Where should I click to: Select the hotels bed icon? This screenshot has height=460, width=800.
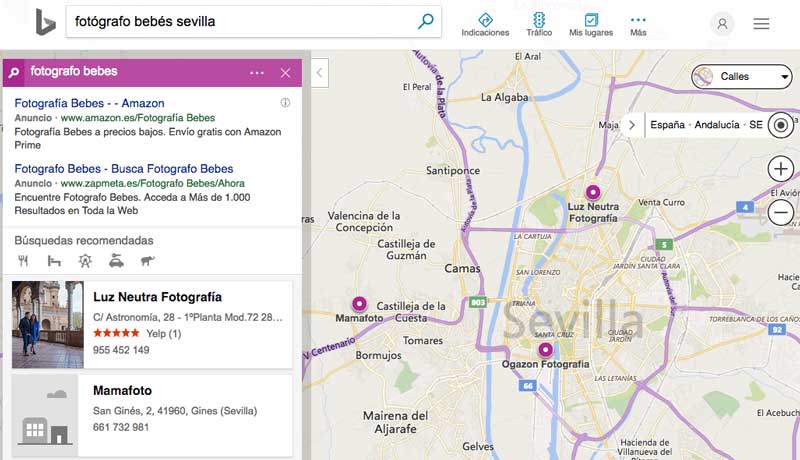tap(54, 261)
